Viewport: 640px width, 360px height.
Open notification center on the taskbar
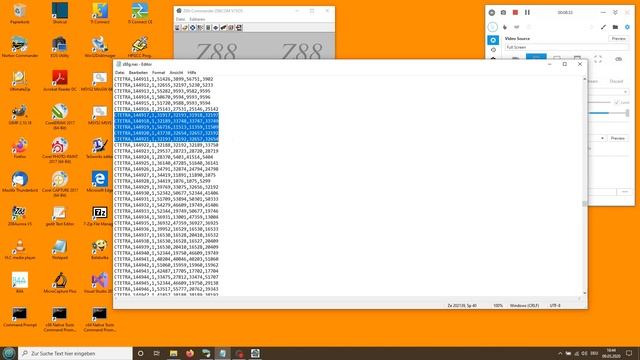pyautogui.click(x=629, y=353)
